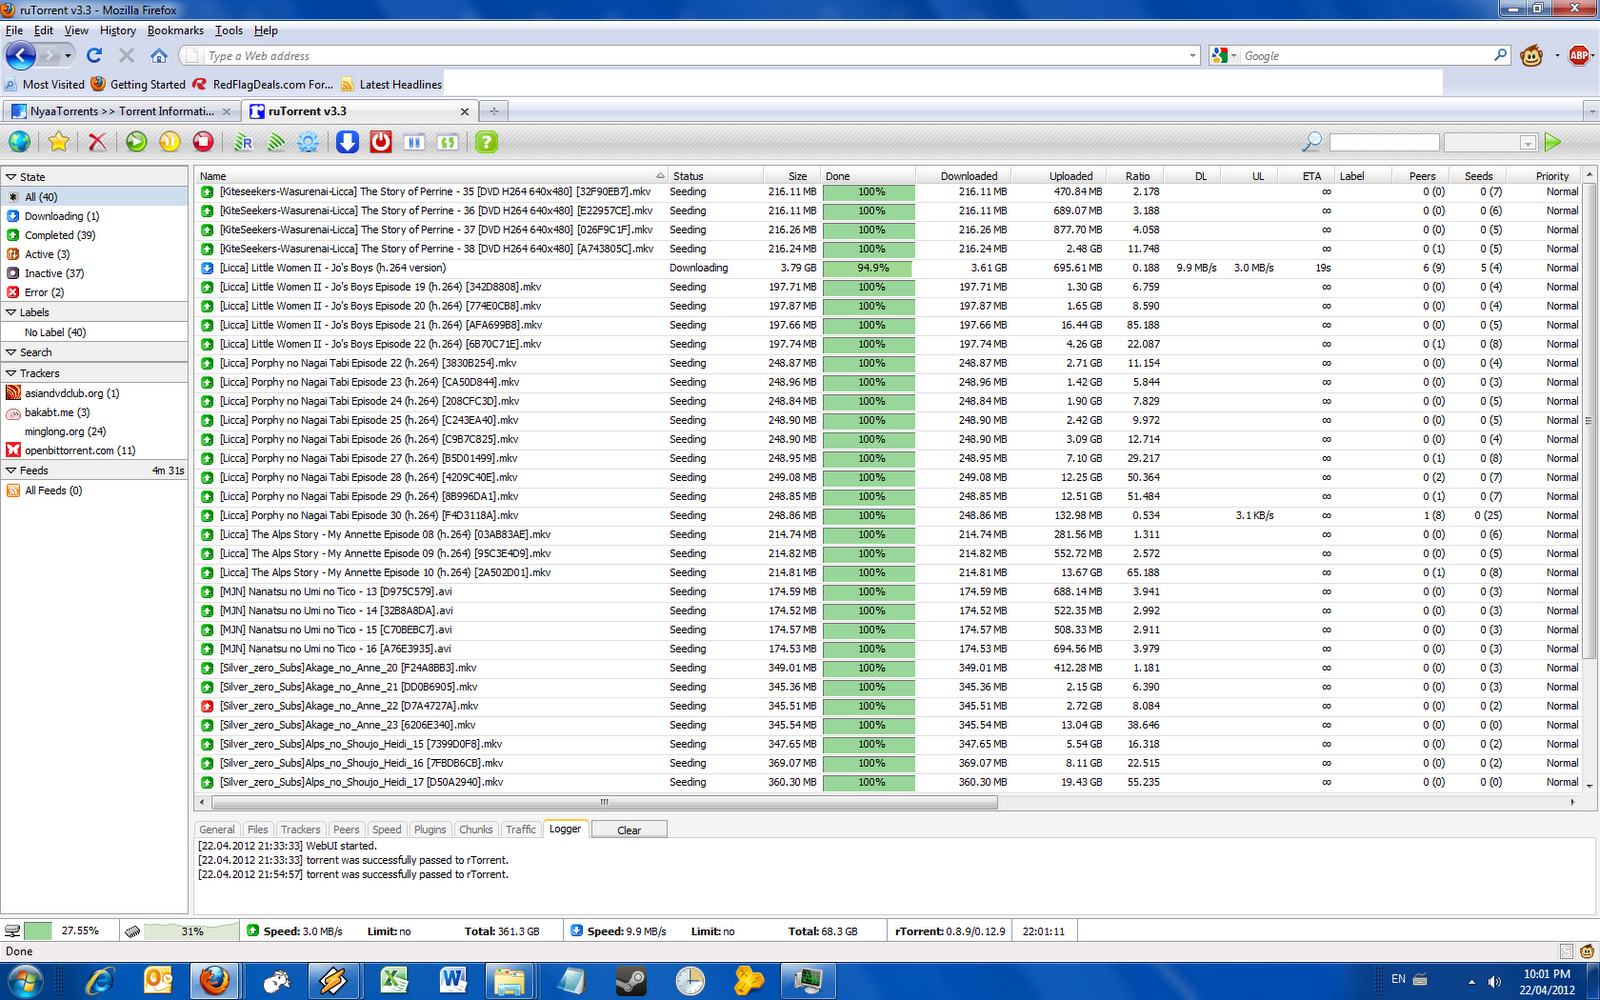Click the magnifier search icon in ruTorrent toolbar
Screen dimensions: 1600x1000
pyautogui.click(x=1312, y=142)
